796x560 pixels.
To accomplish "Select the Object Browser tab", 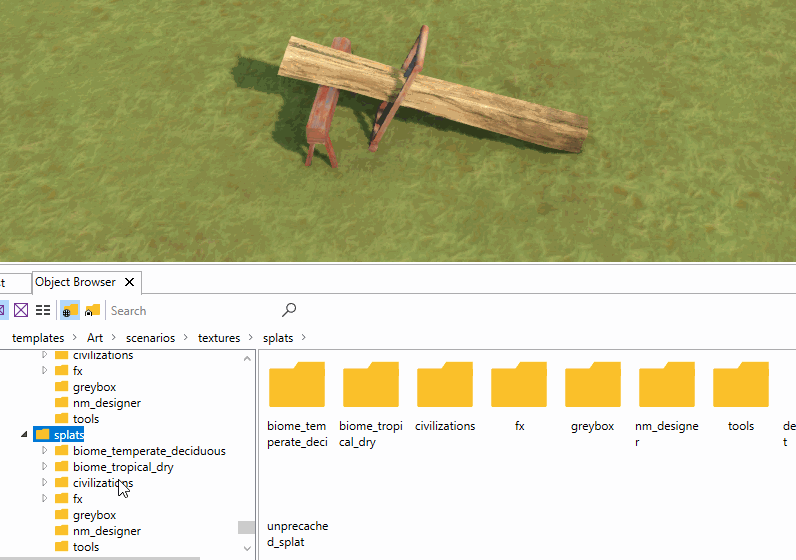I will pos(75,282).
